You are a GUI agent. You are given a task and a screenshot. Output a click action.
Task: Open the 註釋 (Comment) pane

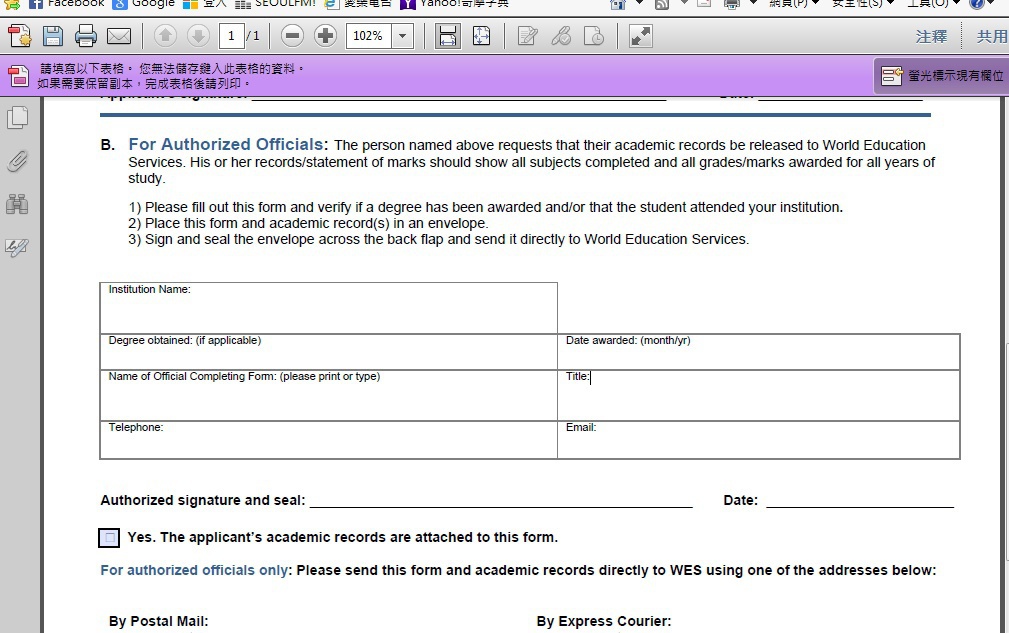930,37
